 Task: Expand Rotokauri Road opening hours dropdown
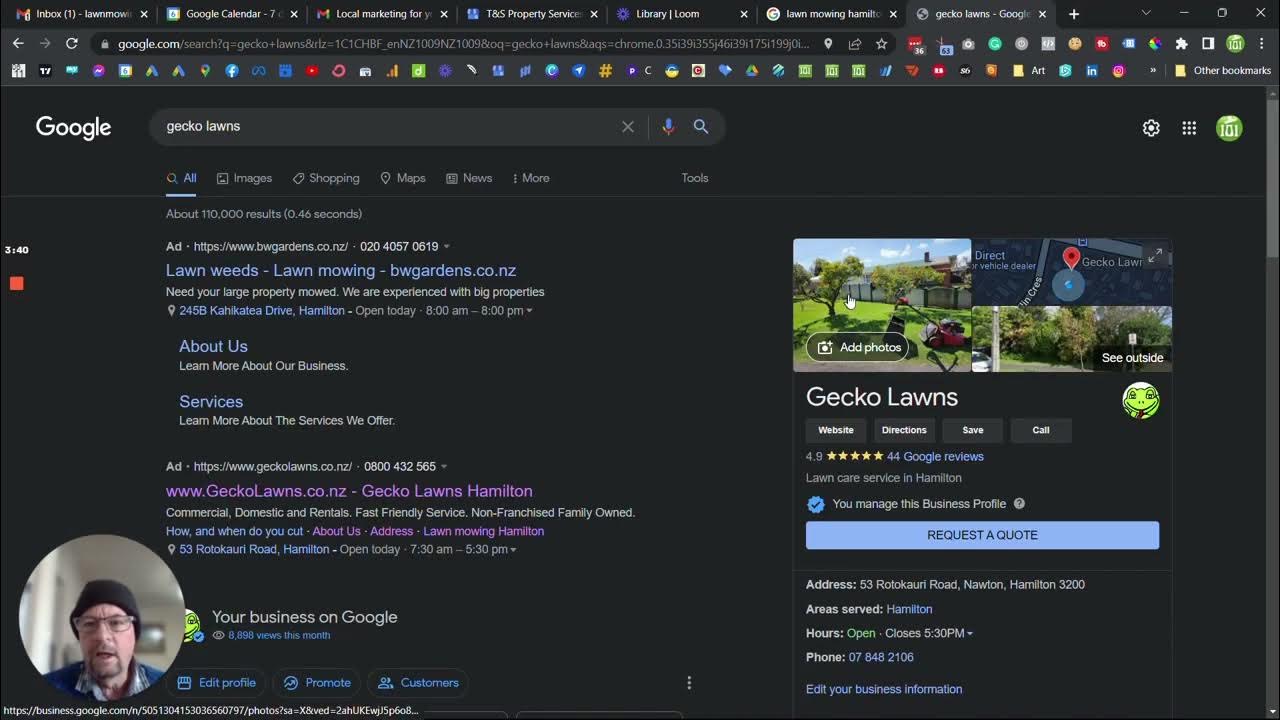click(513, 550)
